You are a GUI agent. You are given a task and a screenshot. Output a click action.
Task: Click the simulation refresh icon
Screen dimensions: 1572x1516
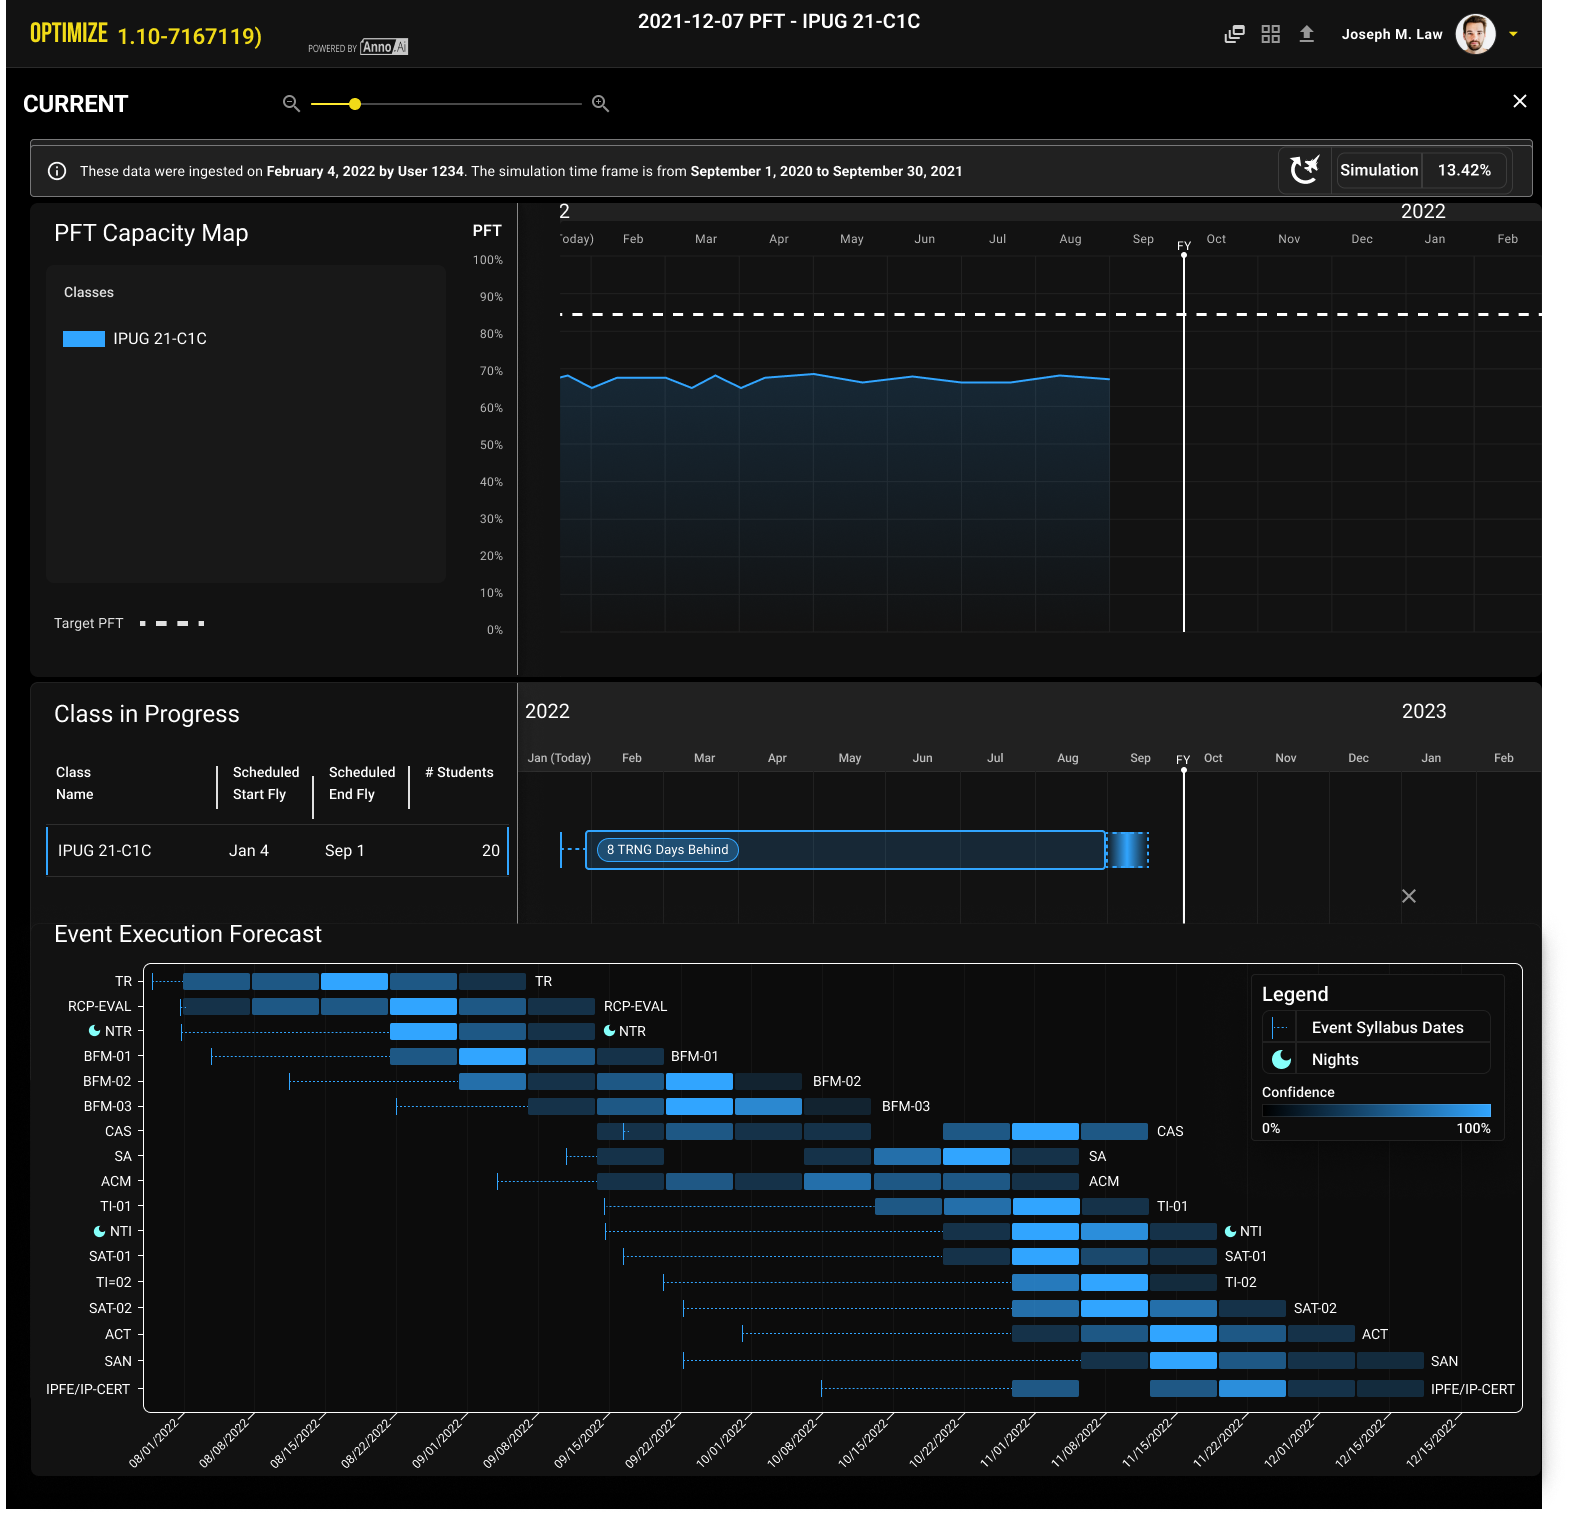1304,170
